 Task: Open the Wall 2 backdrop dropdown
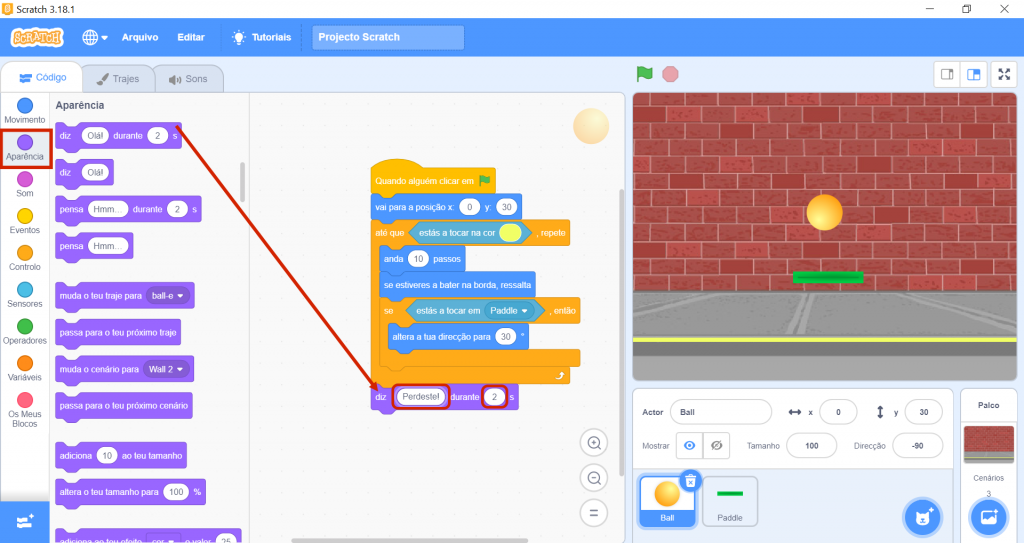coord(166,369)
